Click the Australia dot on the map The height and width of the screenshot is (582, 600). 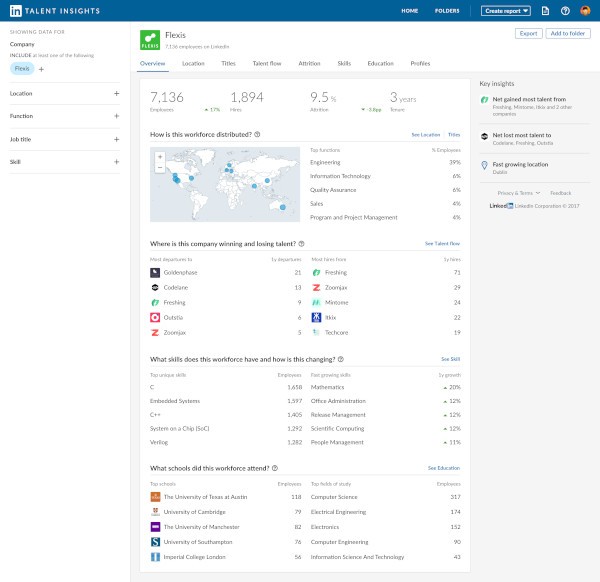tap(282, 207)
